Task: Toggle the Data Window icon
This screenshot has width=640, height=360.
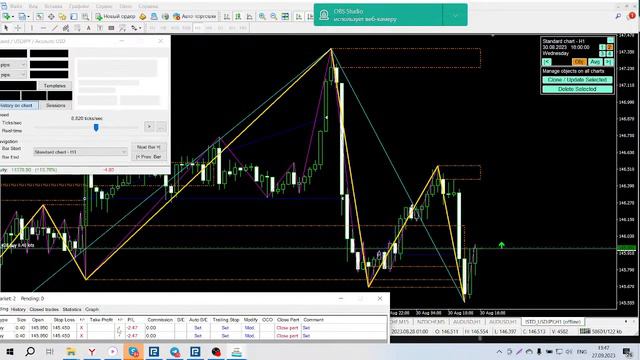Action: [51, 16]
